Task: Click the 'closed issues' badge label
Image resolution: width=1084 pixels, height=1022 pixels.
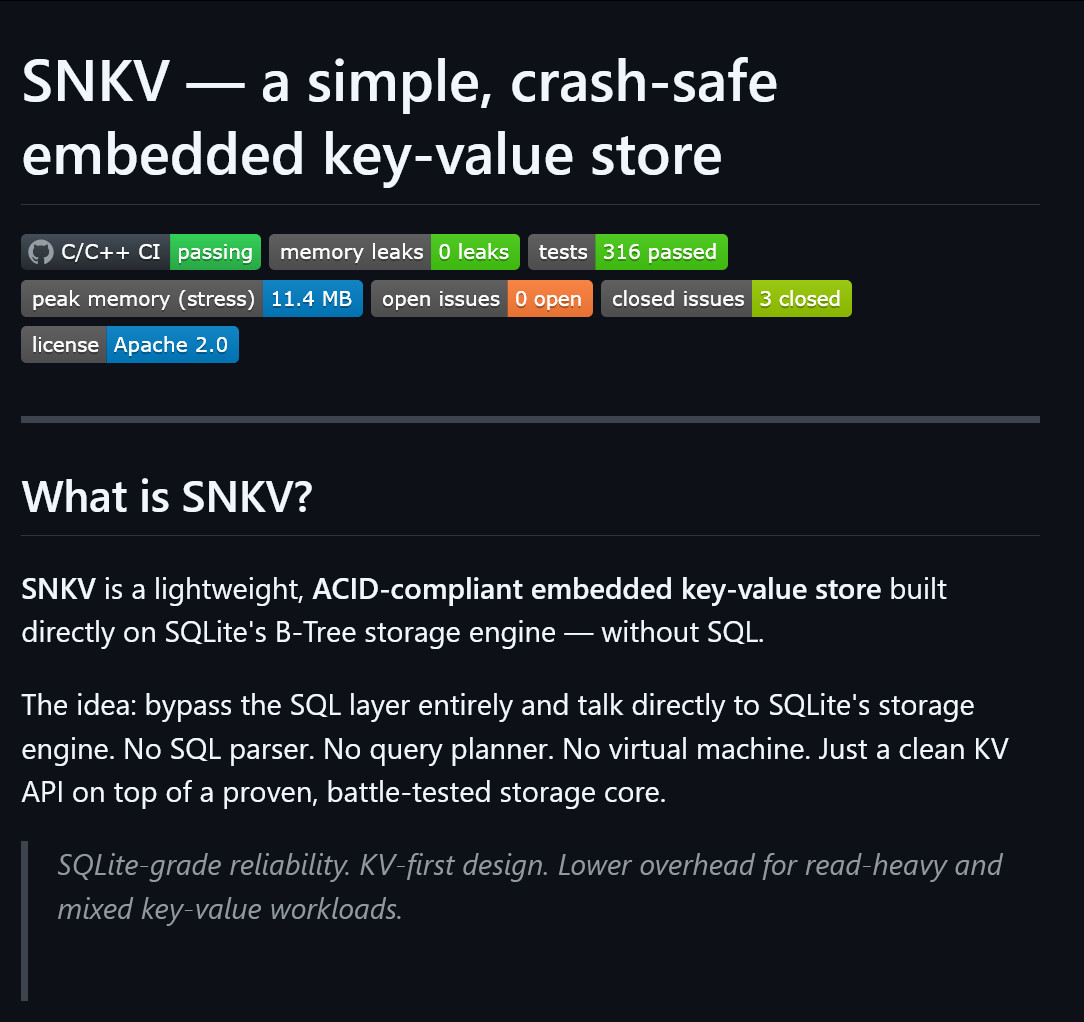Action: pos(677,299)
